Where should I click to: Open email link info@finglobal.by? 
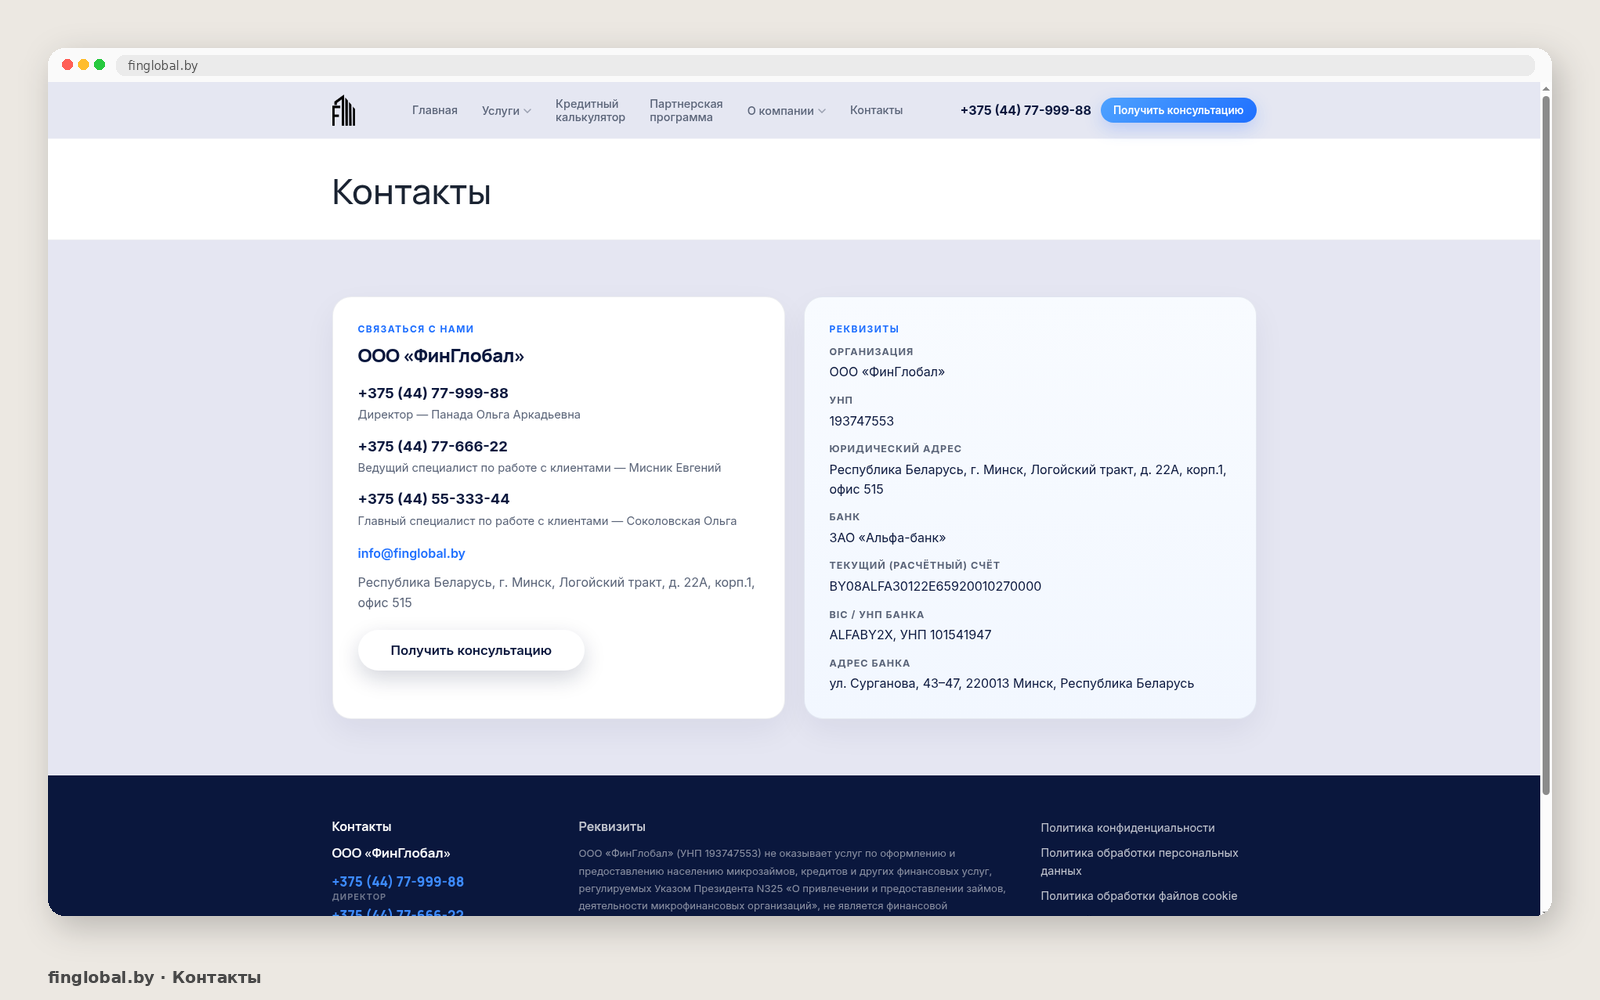(411, 553)
